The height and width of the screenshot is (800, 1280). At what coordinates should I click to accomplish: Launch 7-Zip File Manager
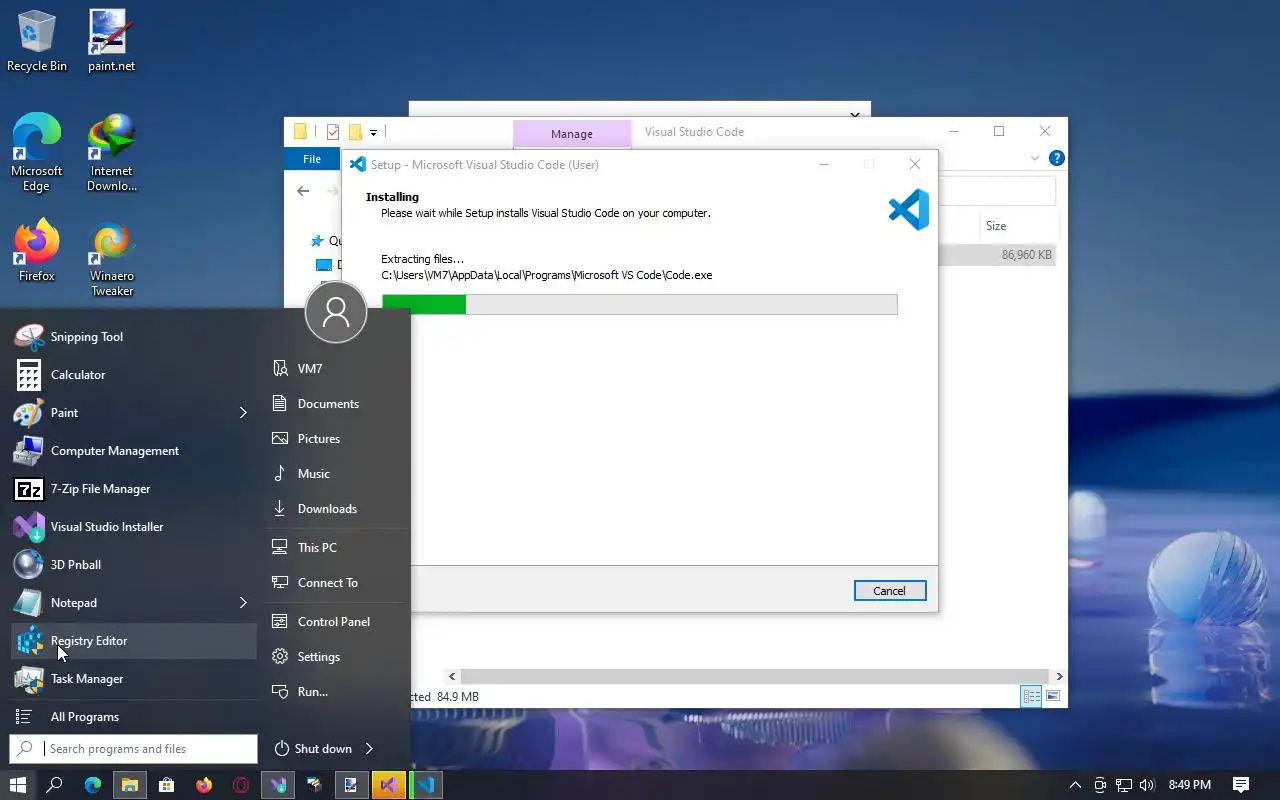point(133,489)
